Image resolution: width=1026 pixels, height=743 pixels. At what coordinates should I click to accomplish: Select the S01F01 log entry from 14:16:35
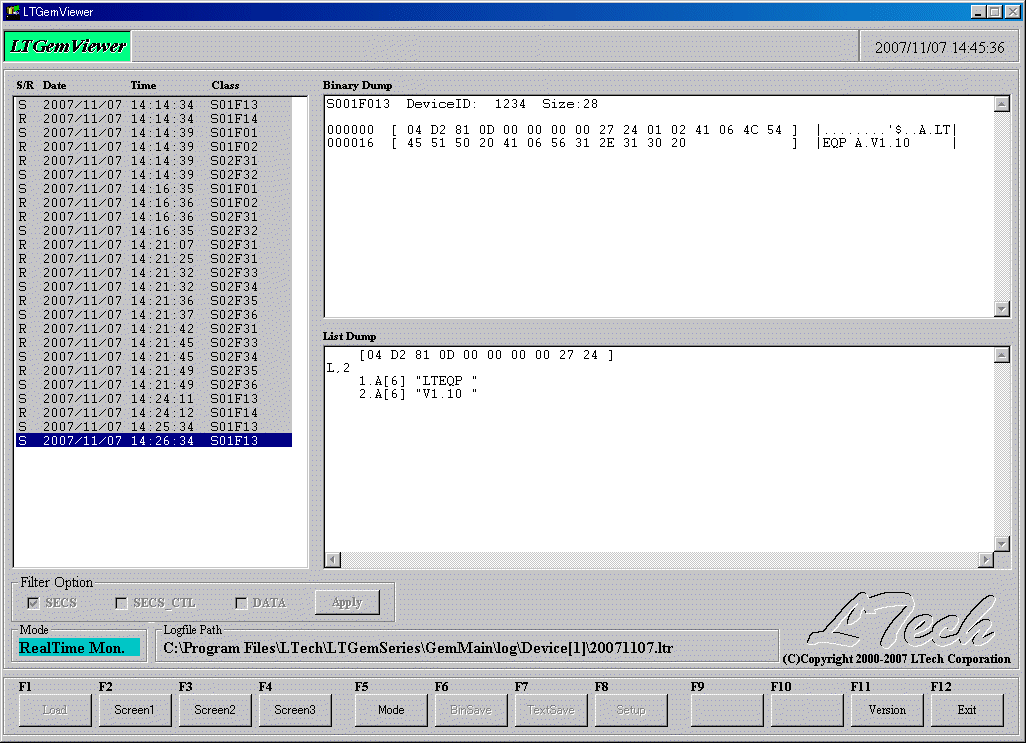click(150, 187)
